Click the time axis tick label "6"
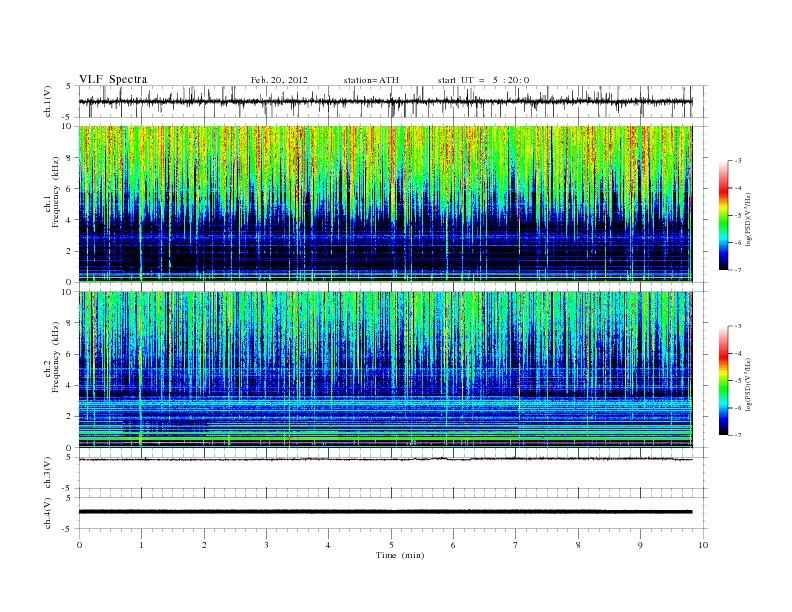Viewport: 792px width, 612px height. 453,545
